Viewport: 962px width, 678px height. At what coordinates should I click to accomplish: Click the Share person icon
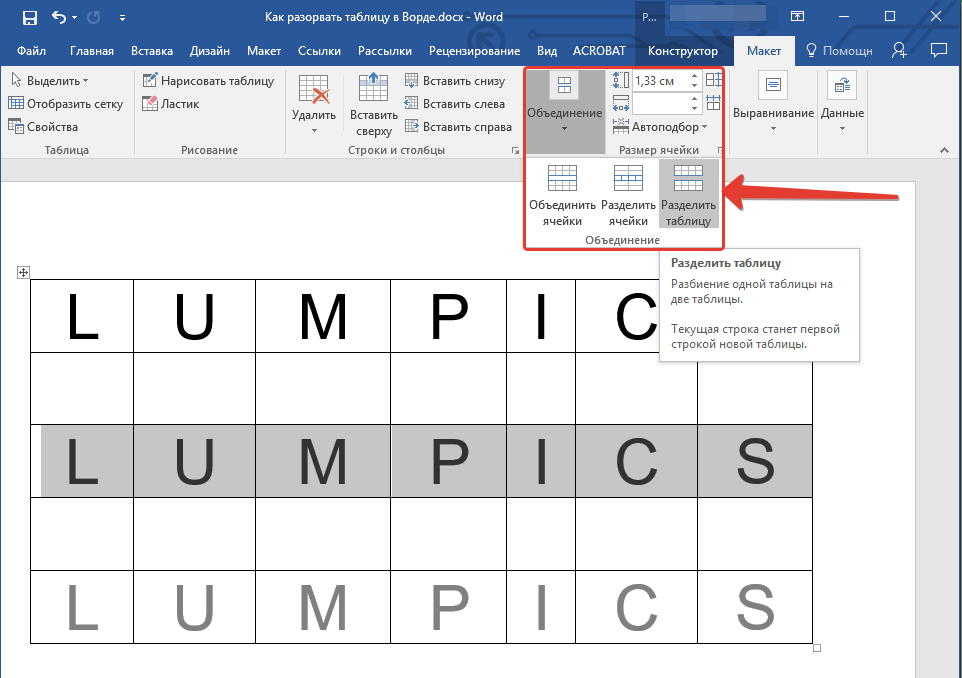899,50
